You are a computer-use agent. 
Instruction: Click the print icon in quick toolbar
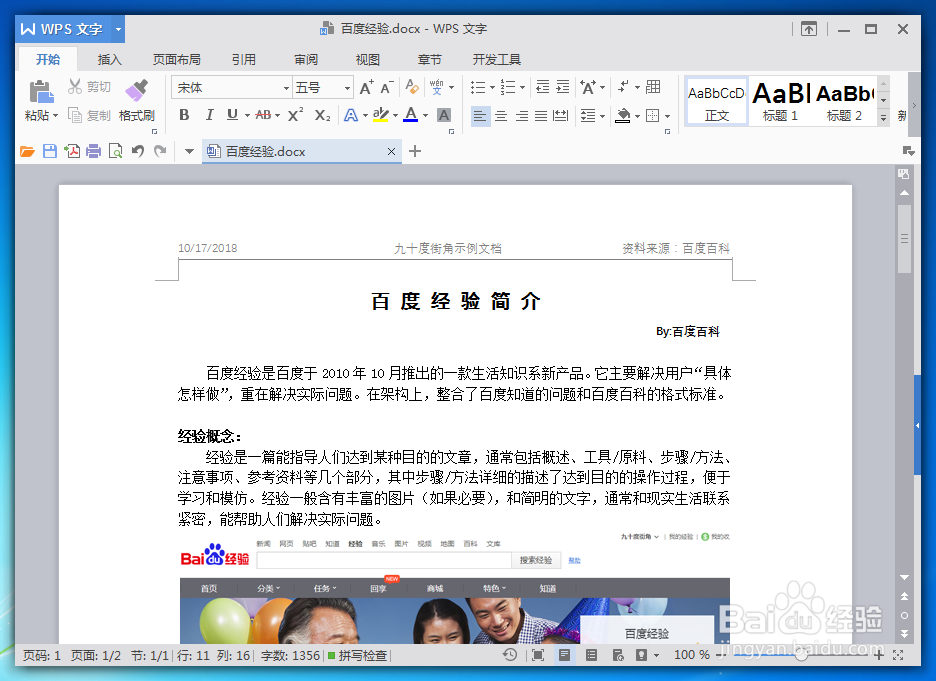point(94,152)
